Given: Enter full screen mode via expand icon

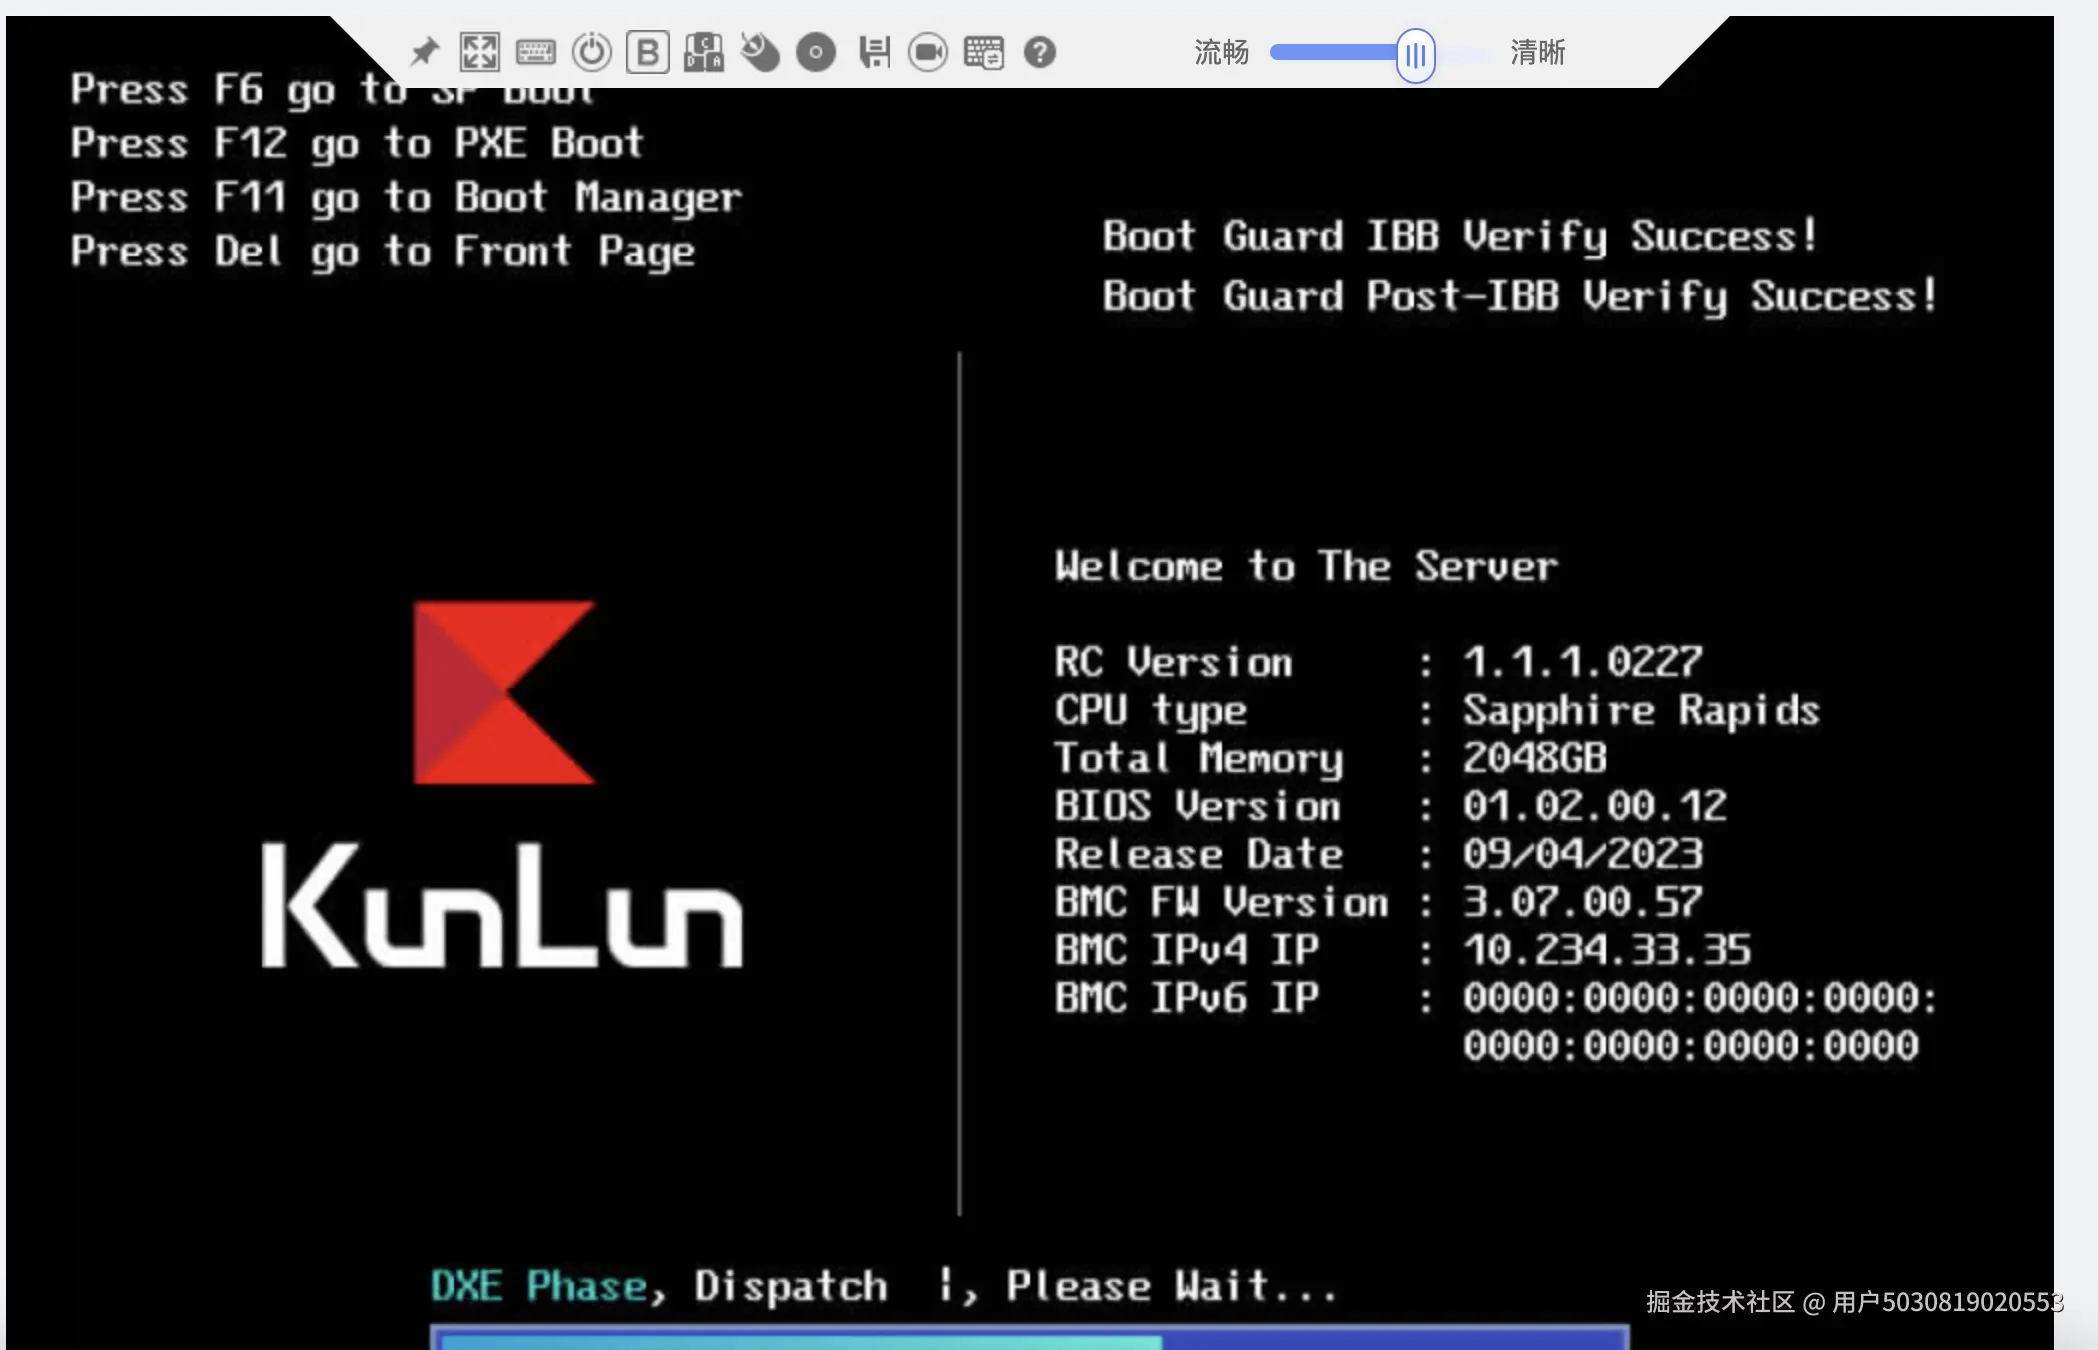Looking at the screenshot, I should tap(479, 52).
